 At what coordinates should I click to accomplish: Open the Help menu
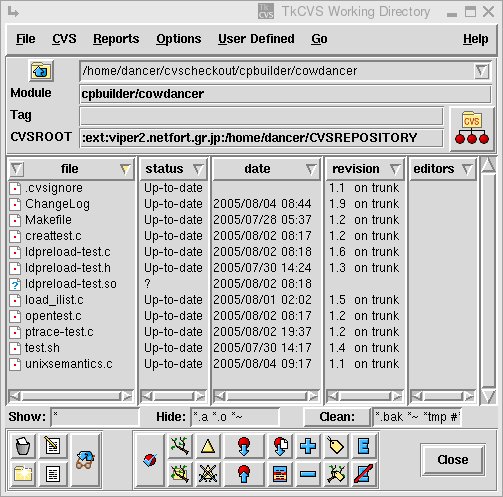pyautogui.click(x=475, y=39)
